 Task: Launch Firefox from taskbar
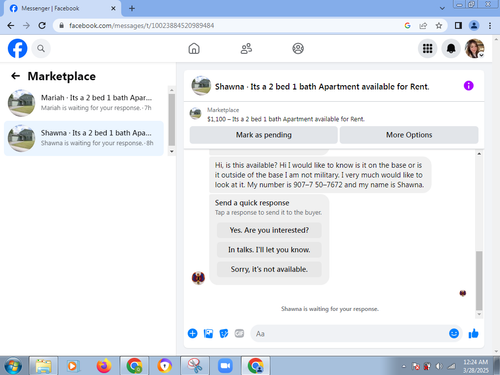[x=104, y=366]
